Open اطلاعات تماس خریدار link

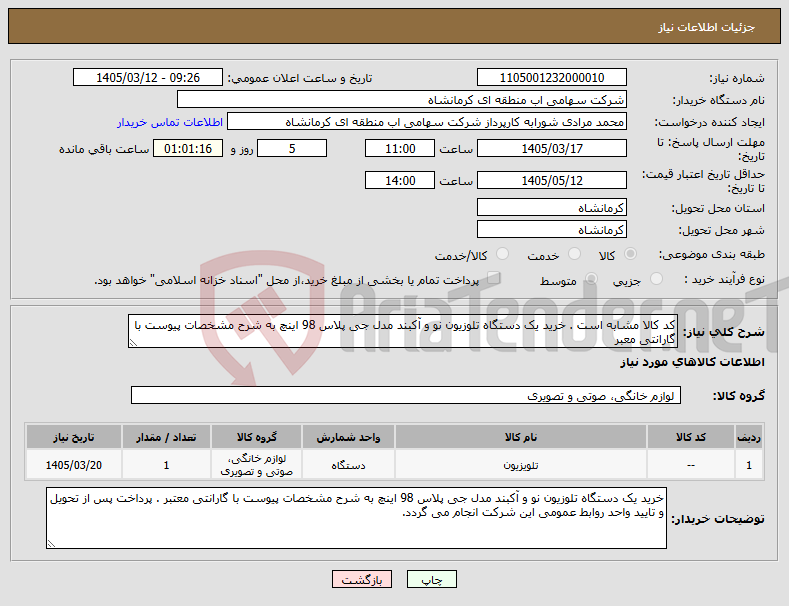click(x=170, y=122)
